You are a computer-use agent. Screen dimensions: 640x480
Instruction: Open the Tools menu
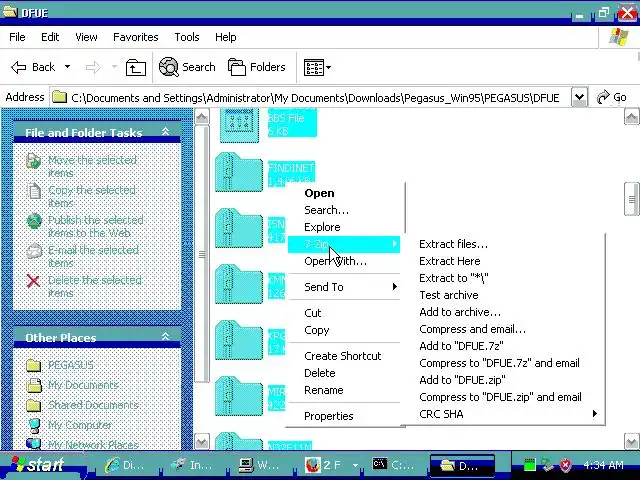pos(187,37)
